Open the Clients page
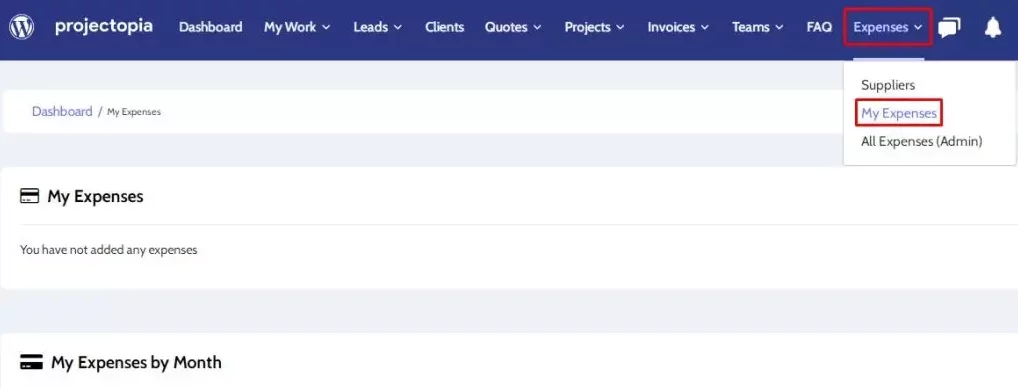The height and width of the screenshot is (388, 1018). click(x=445, y=27)
